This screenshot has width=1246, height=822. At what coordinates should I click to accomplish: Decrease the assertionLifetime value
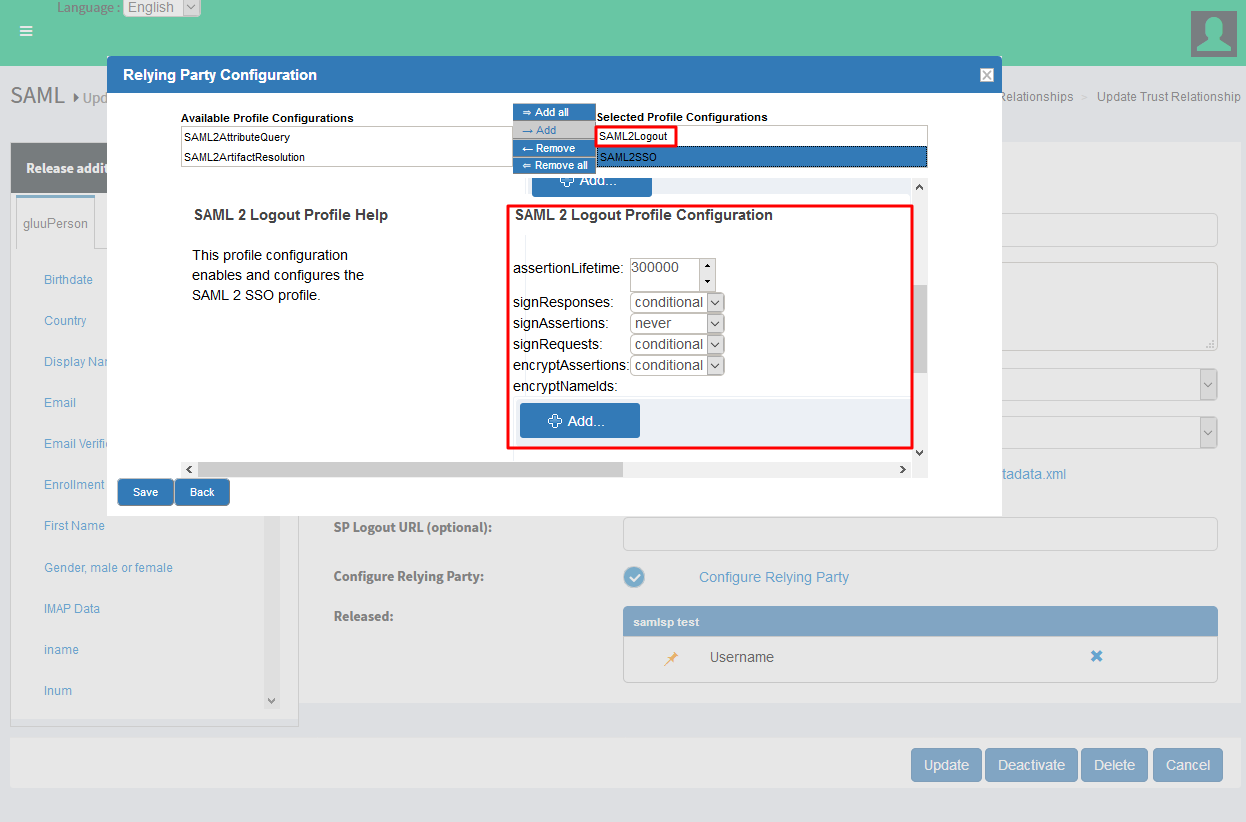coord(707,283)
